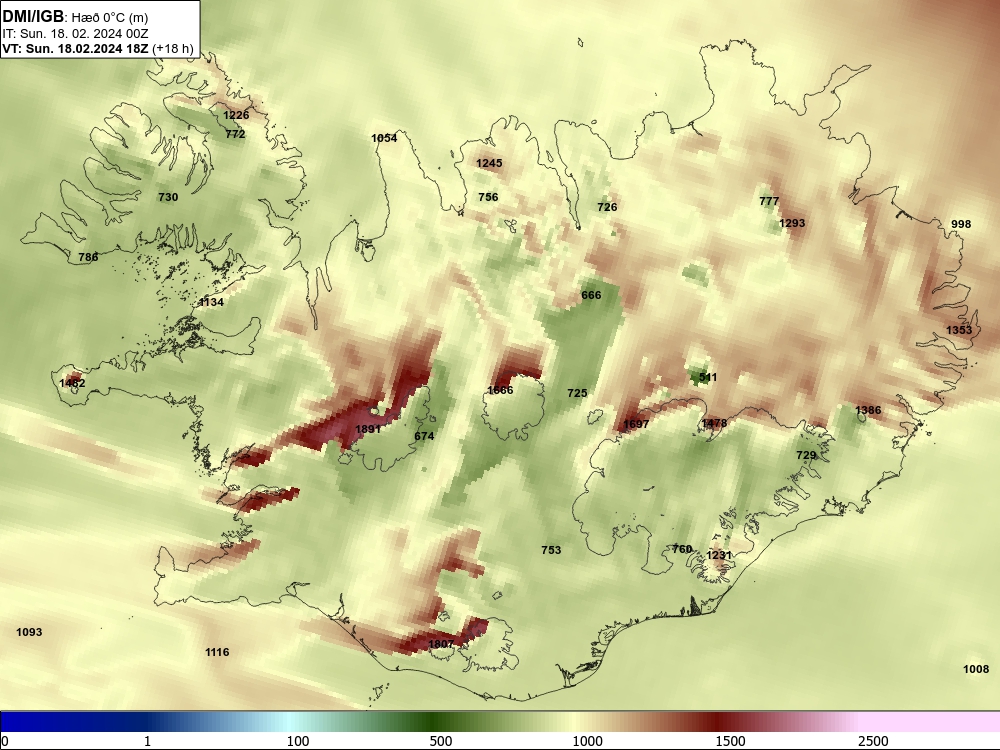Select the 674 value label
The width and height of the screenshot is (1000, 750).
(x=424, y=436)
